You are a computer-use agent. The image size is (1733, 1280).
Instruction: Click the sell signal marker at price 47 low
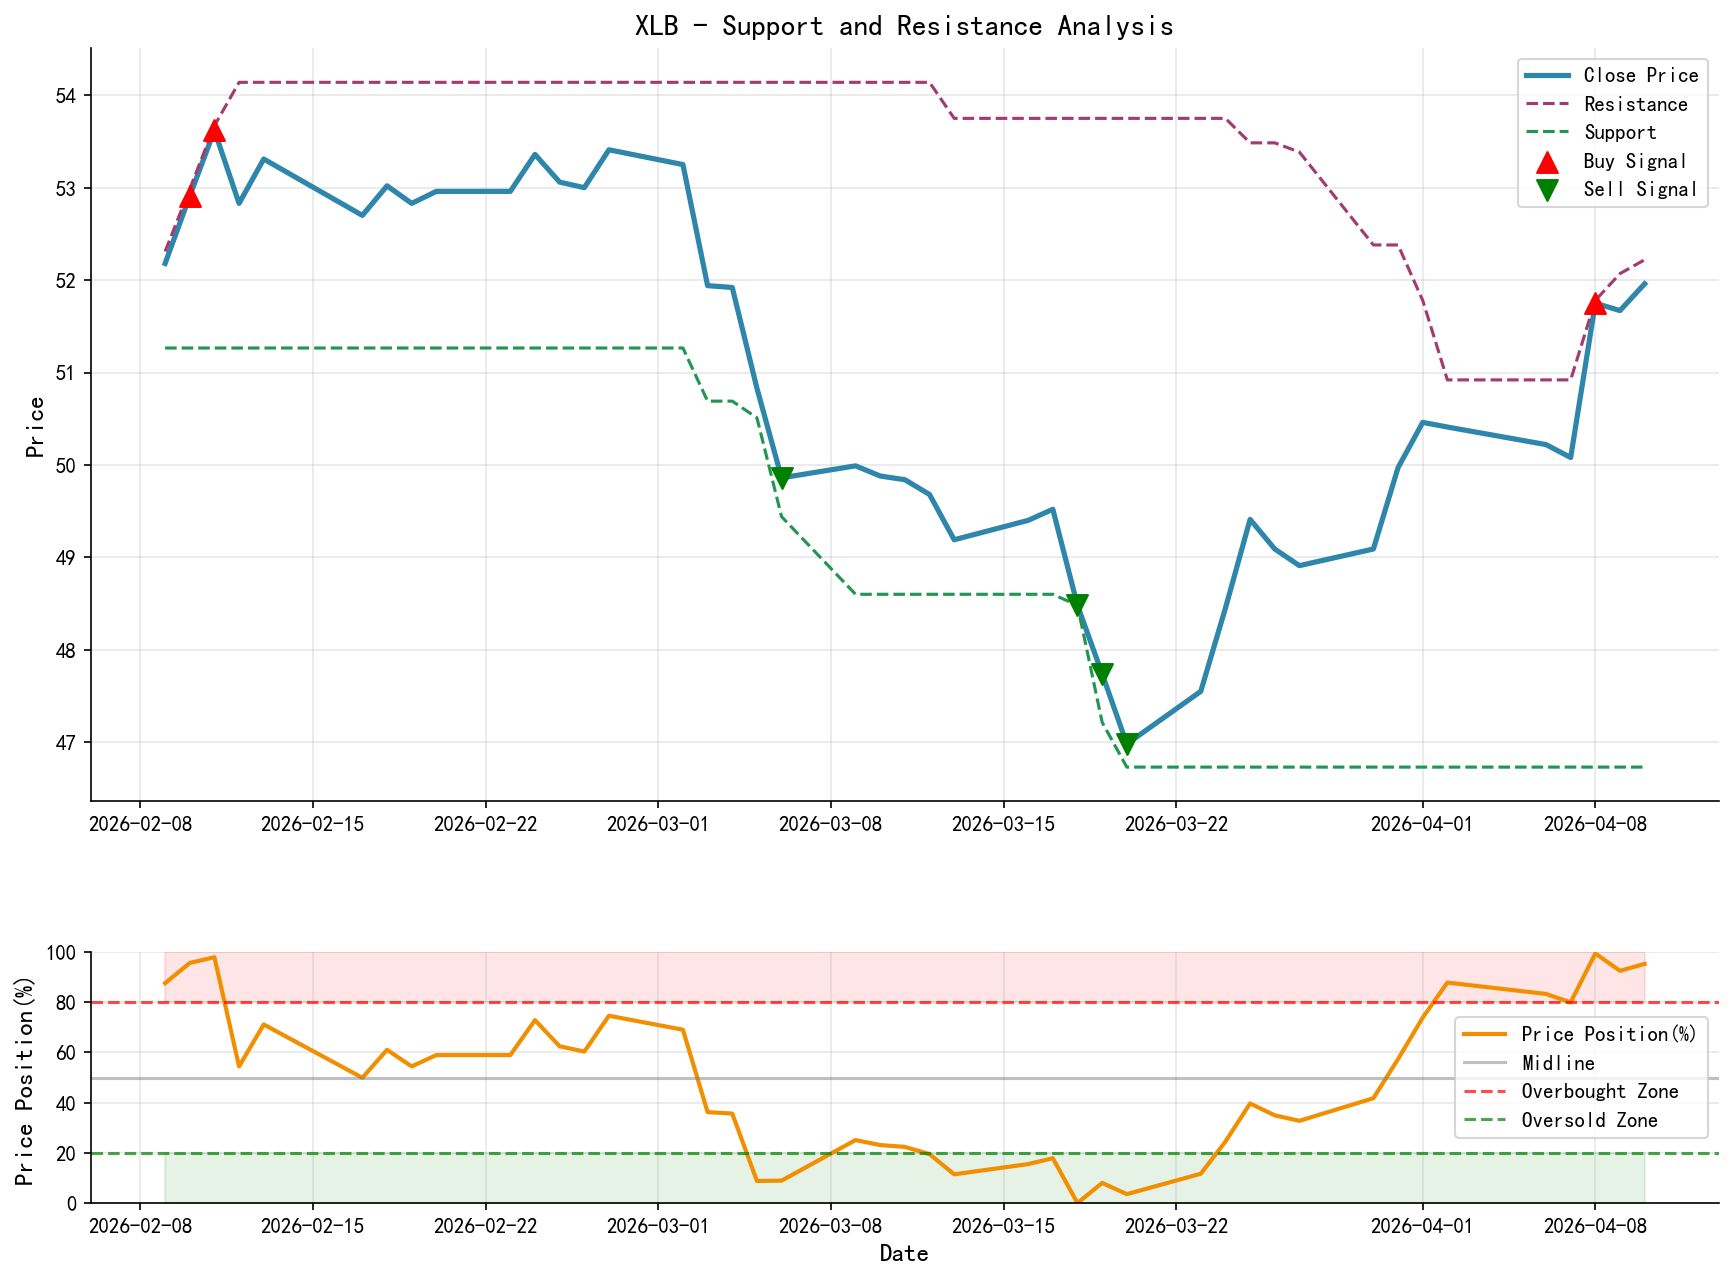pyautogui.click(x=1127, y=744)
